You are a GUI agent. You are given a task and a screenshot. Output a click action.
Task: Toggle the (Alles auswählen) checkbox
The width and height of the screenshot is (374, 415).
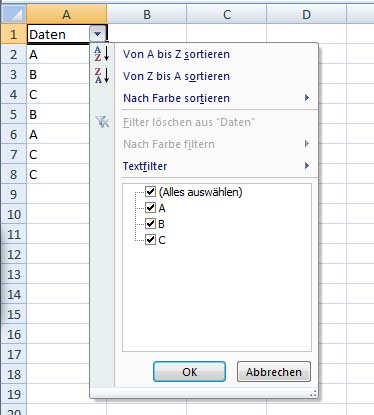[151, 191]
